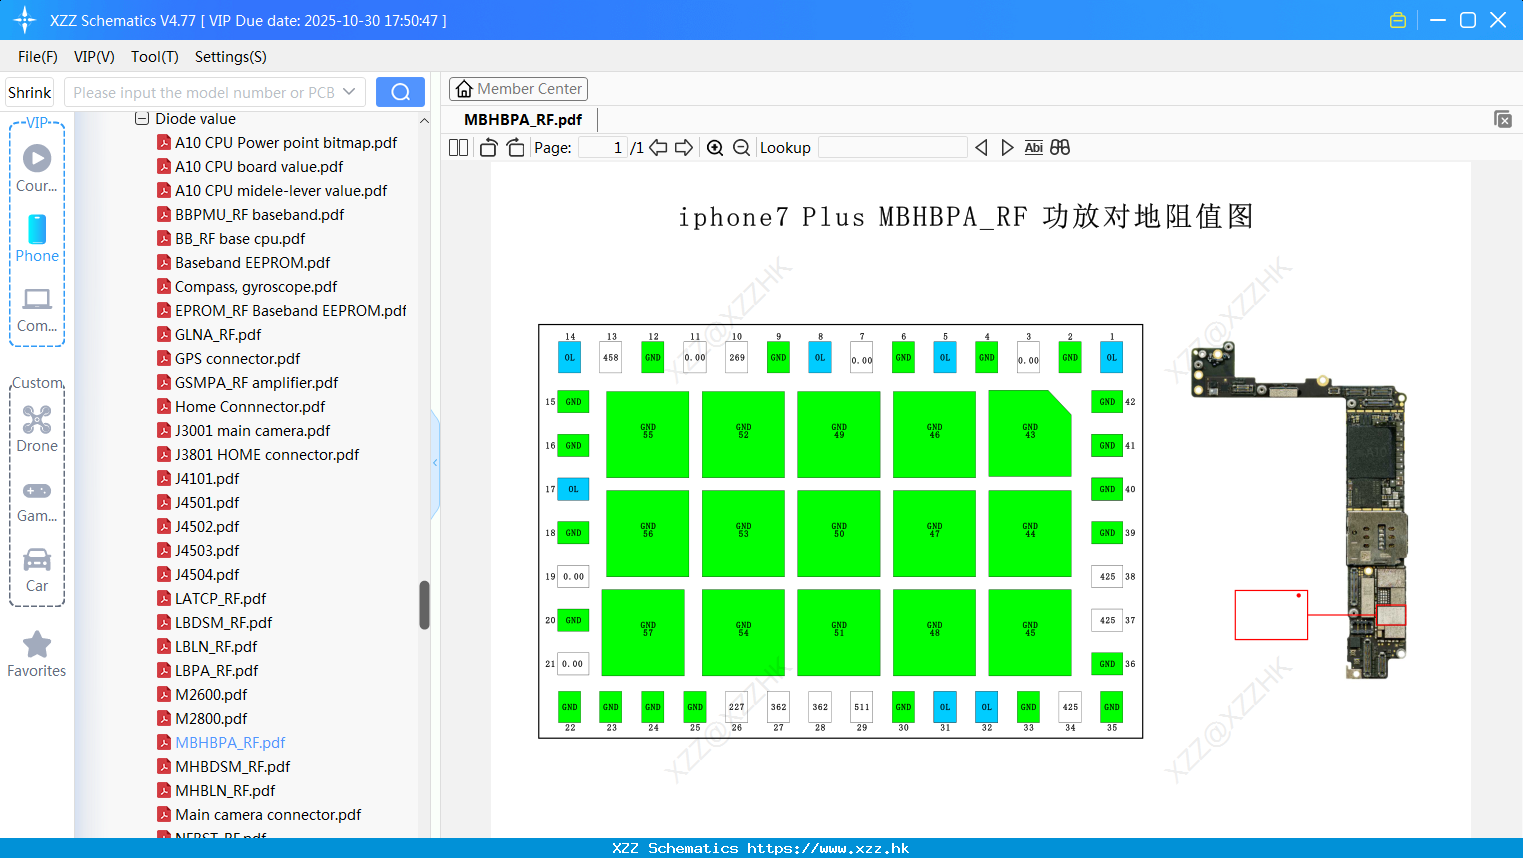1523x858 pixels.
Task: Zoom in on the PDF
Action: pyautogui.click(x=715, y=148)
